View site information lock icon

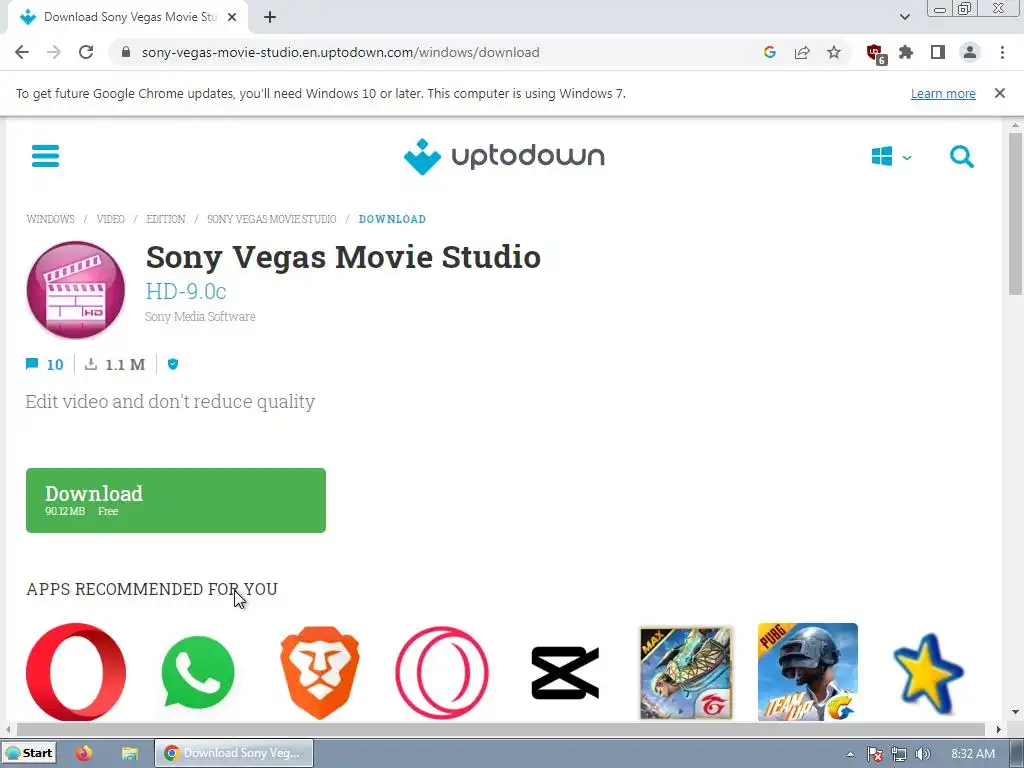pos(126,52)
